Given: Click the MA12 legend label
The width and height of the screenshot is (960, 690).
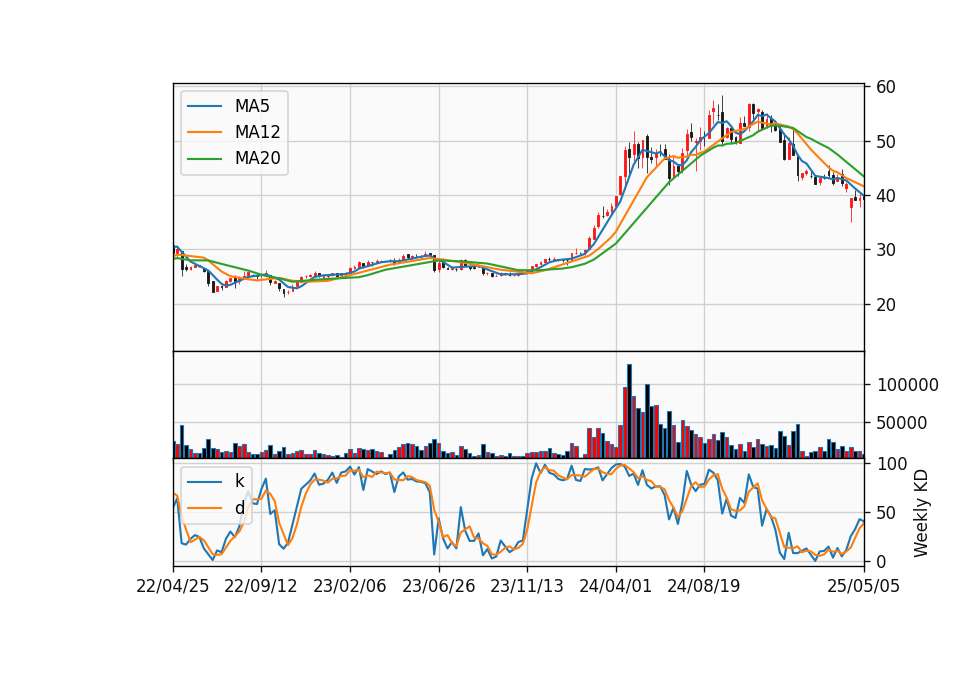Looking at the screenshot, I should pos(257,132).
